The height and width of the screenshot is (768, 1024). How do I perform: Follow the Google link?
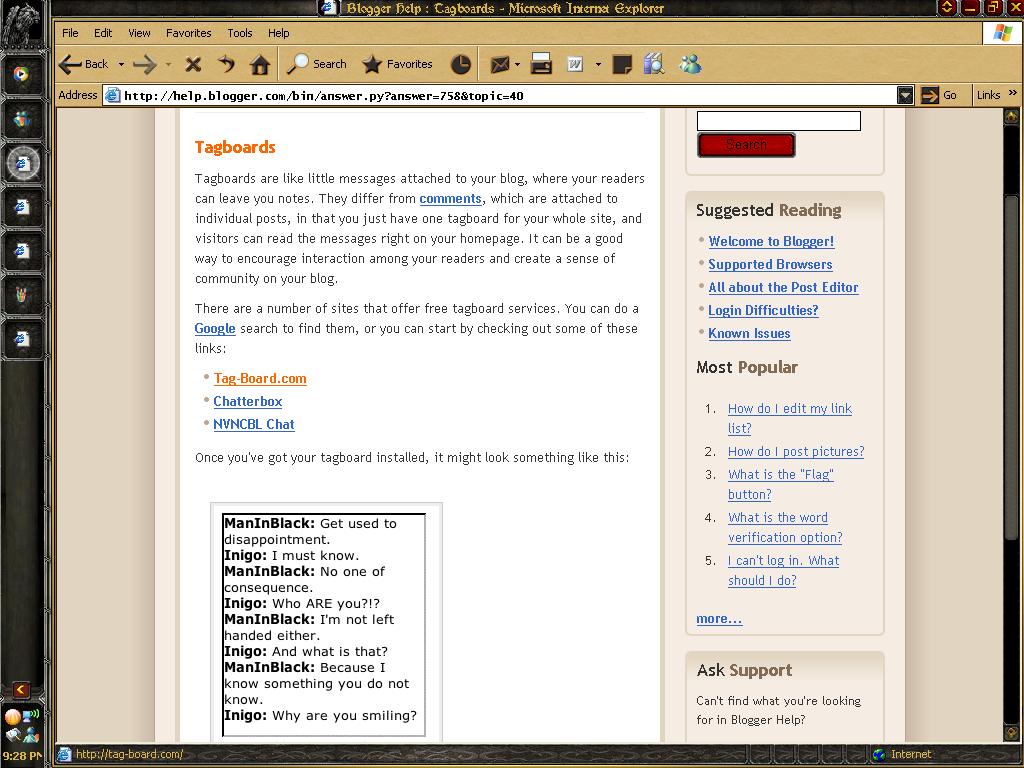pos(215,328)
